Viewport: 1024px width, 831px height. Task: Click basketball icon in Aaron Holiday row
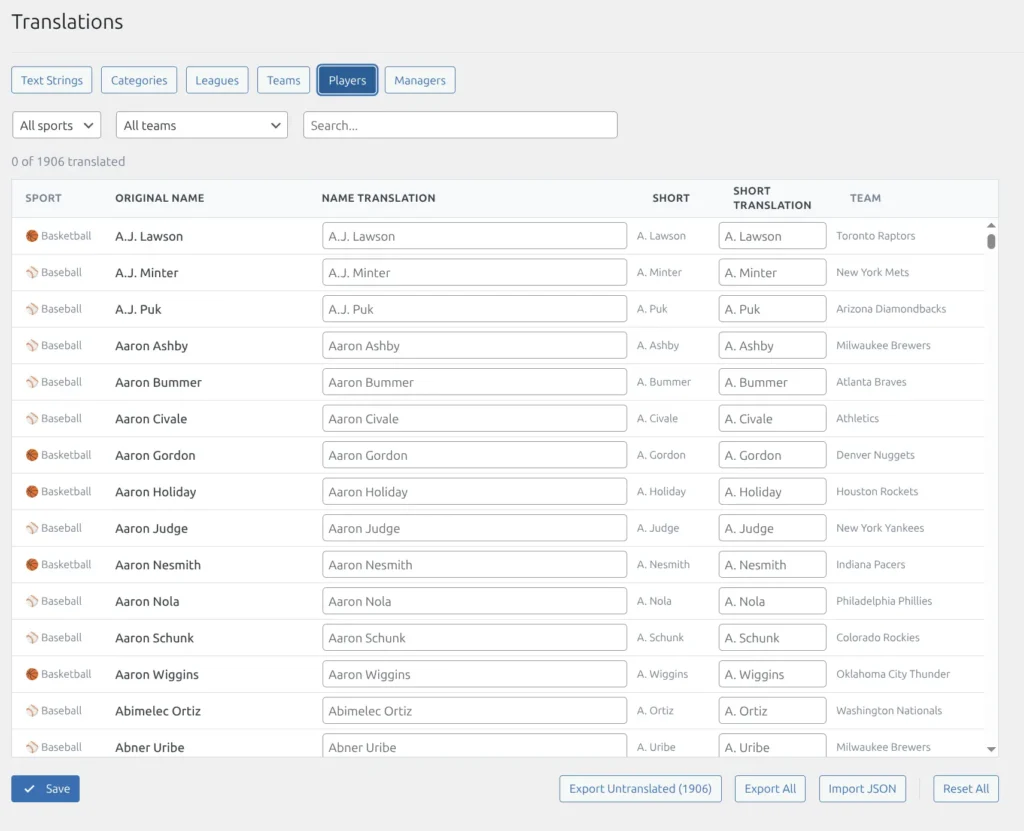[x=31, y=492]
